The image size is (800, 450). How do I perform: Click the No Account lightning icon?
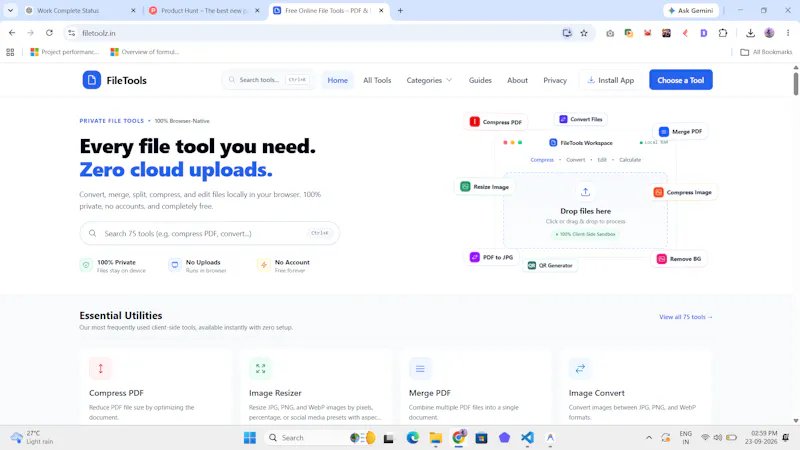pyautogui.click(x=264, y=265)
